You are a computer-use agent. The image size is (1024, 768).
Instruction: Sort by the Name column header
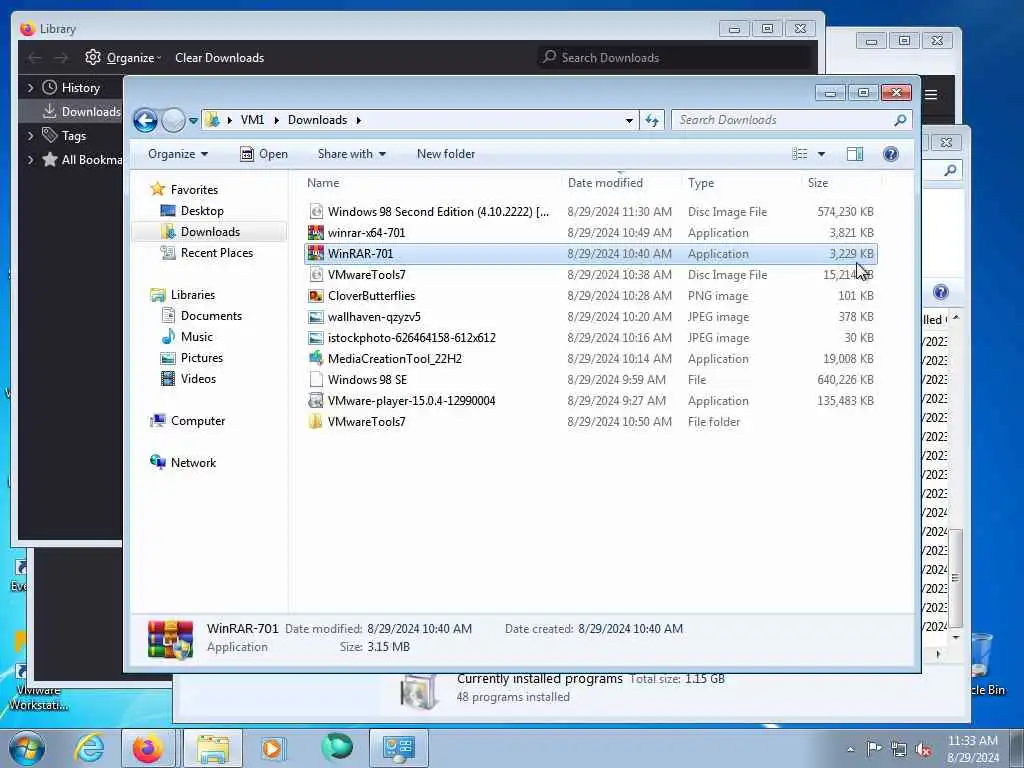432,183
